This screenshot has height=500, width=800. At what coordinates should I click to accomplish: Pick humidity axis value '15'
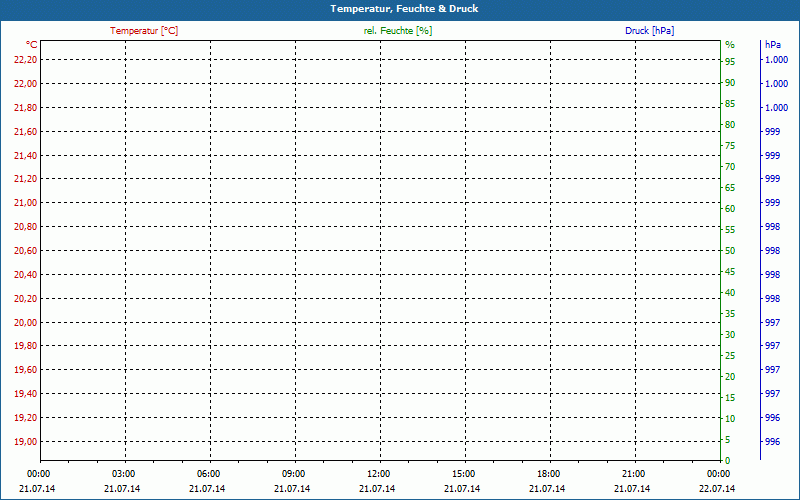(x=730, y=397)
